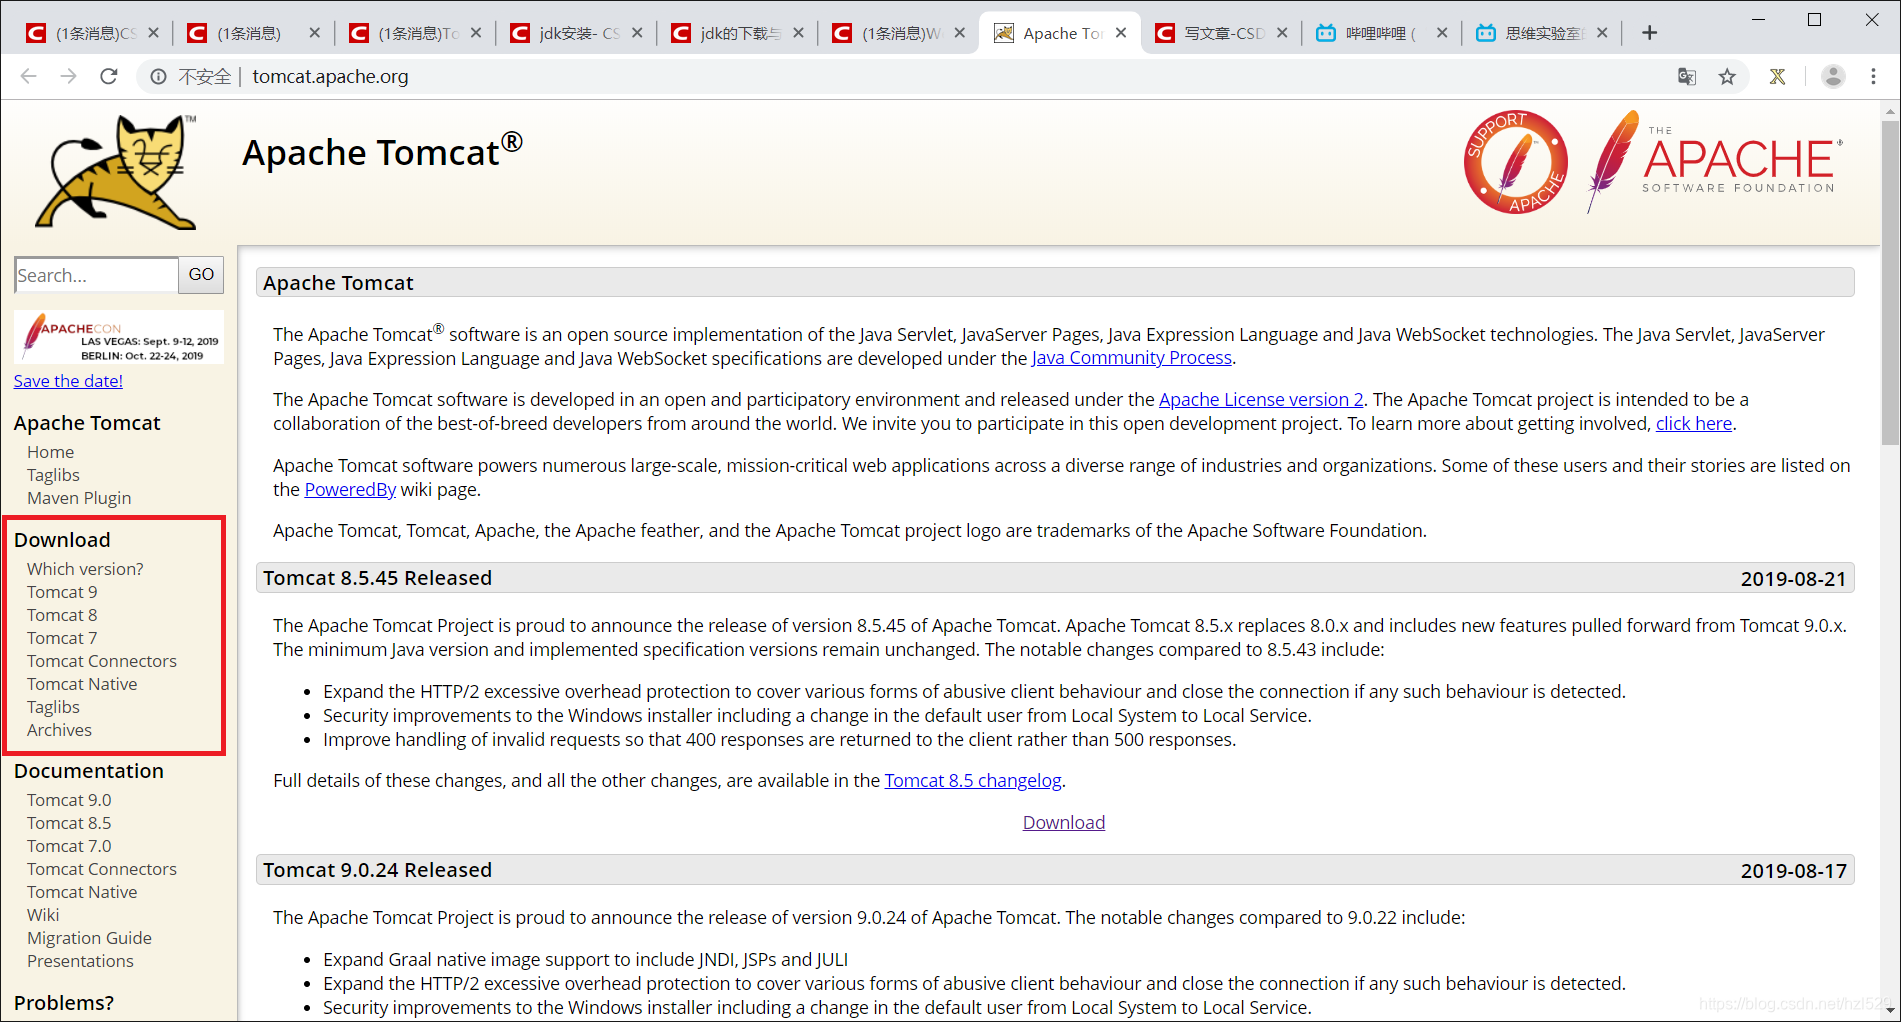
Task: Open Tomcat Native under Documentation
Action: pos(82,892)
